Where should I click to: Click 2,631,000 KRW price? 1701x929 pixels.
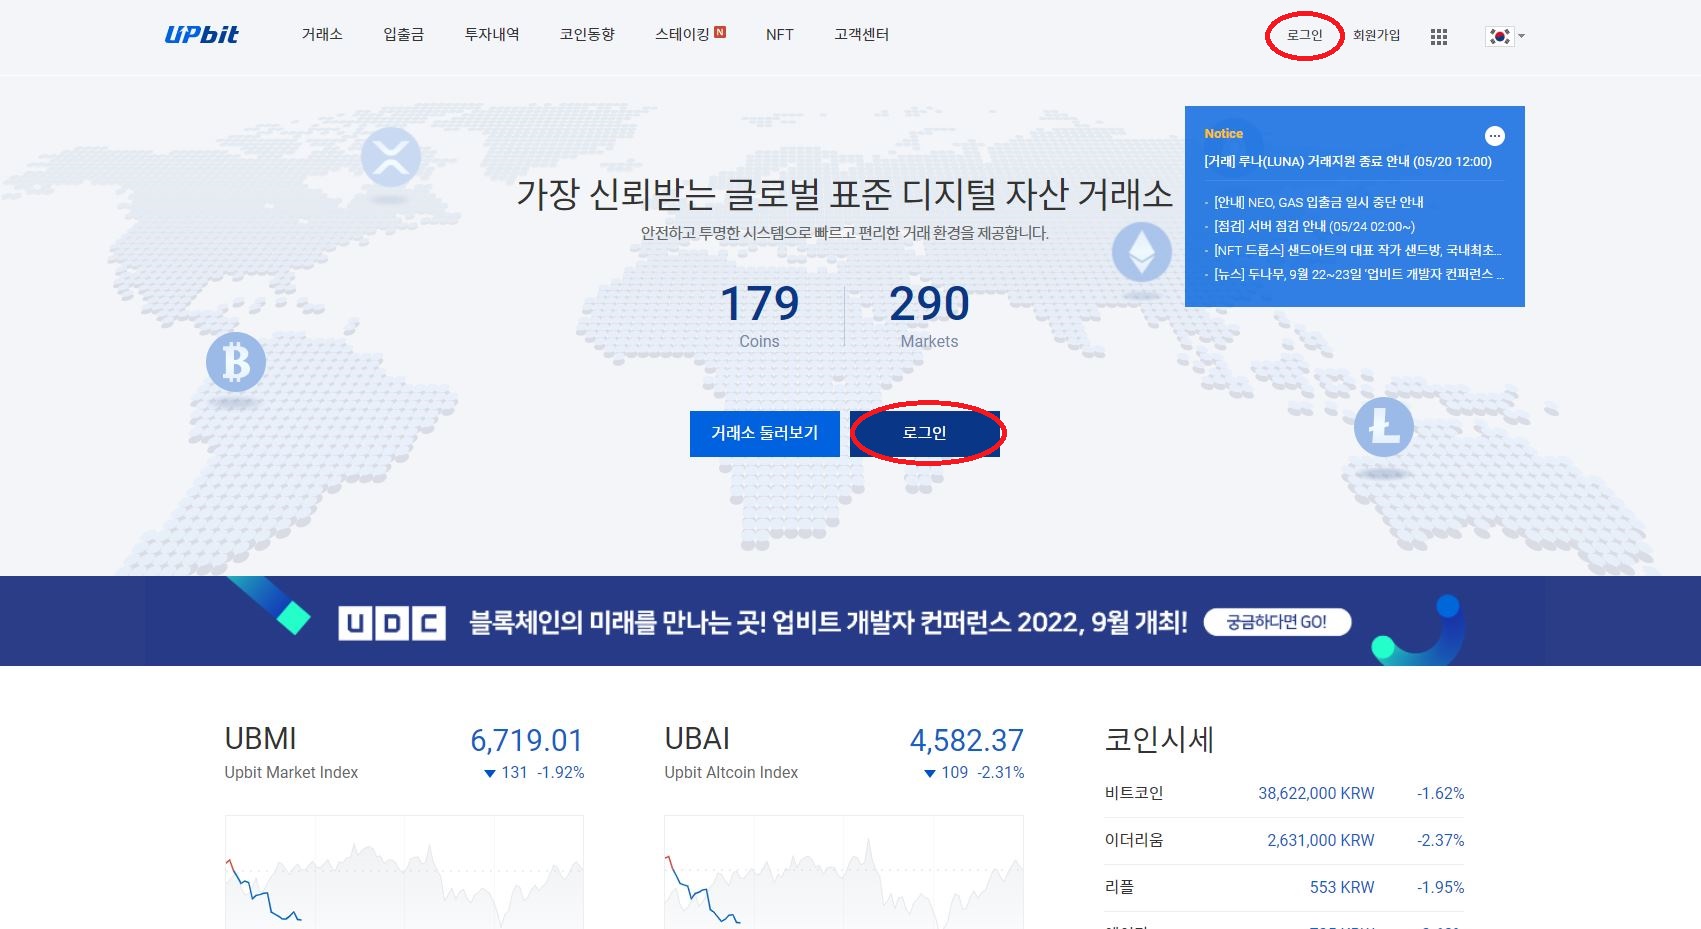tap(1321, 841)
